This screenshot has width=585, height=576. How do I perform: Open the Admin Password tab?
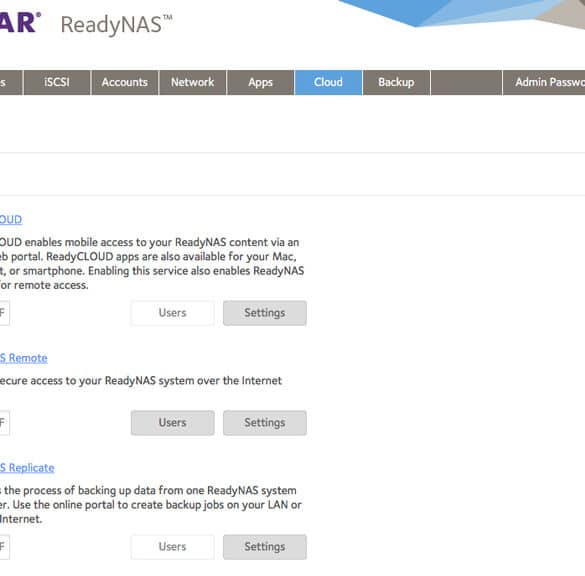(x=544, y=82)
